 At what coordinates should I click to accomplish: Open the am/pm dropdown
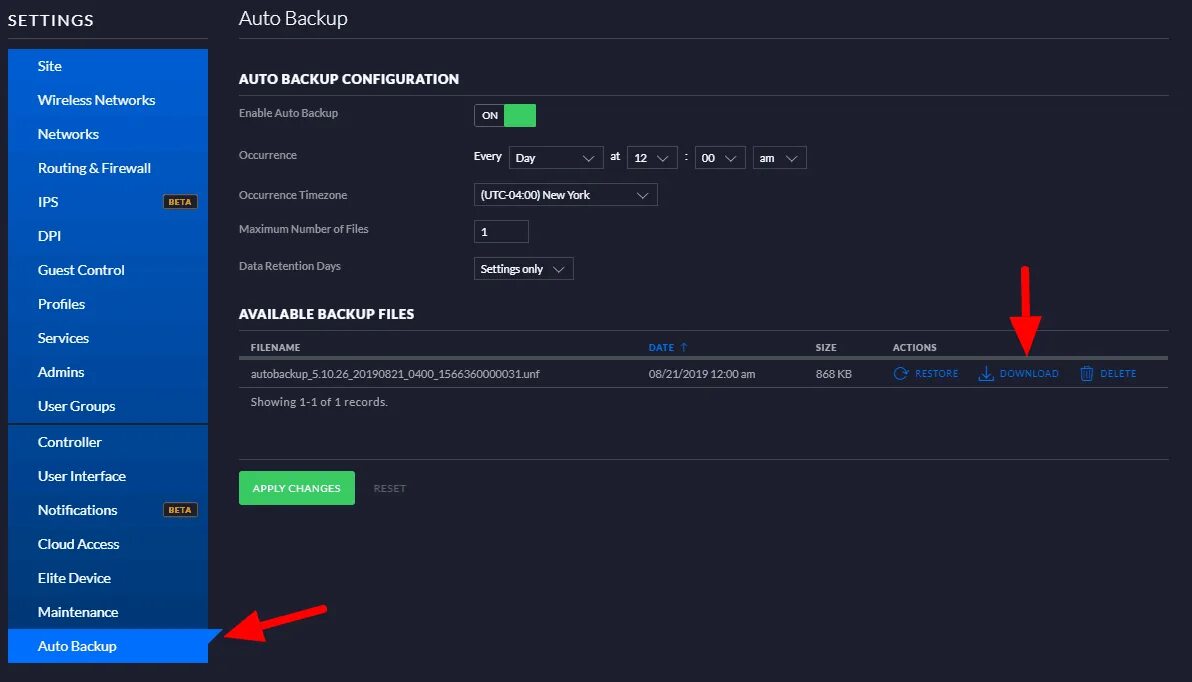[779, 157]
